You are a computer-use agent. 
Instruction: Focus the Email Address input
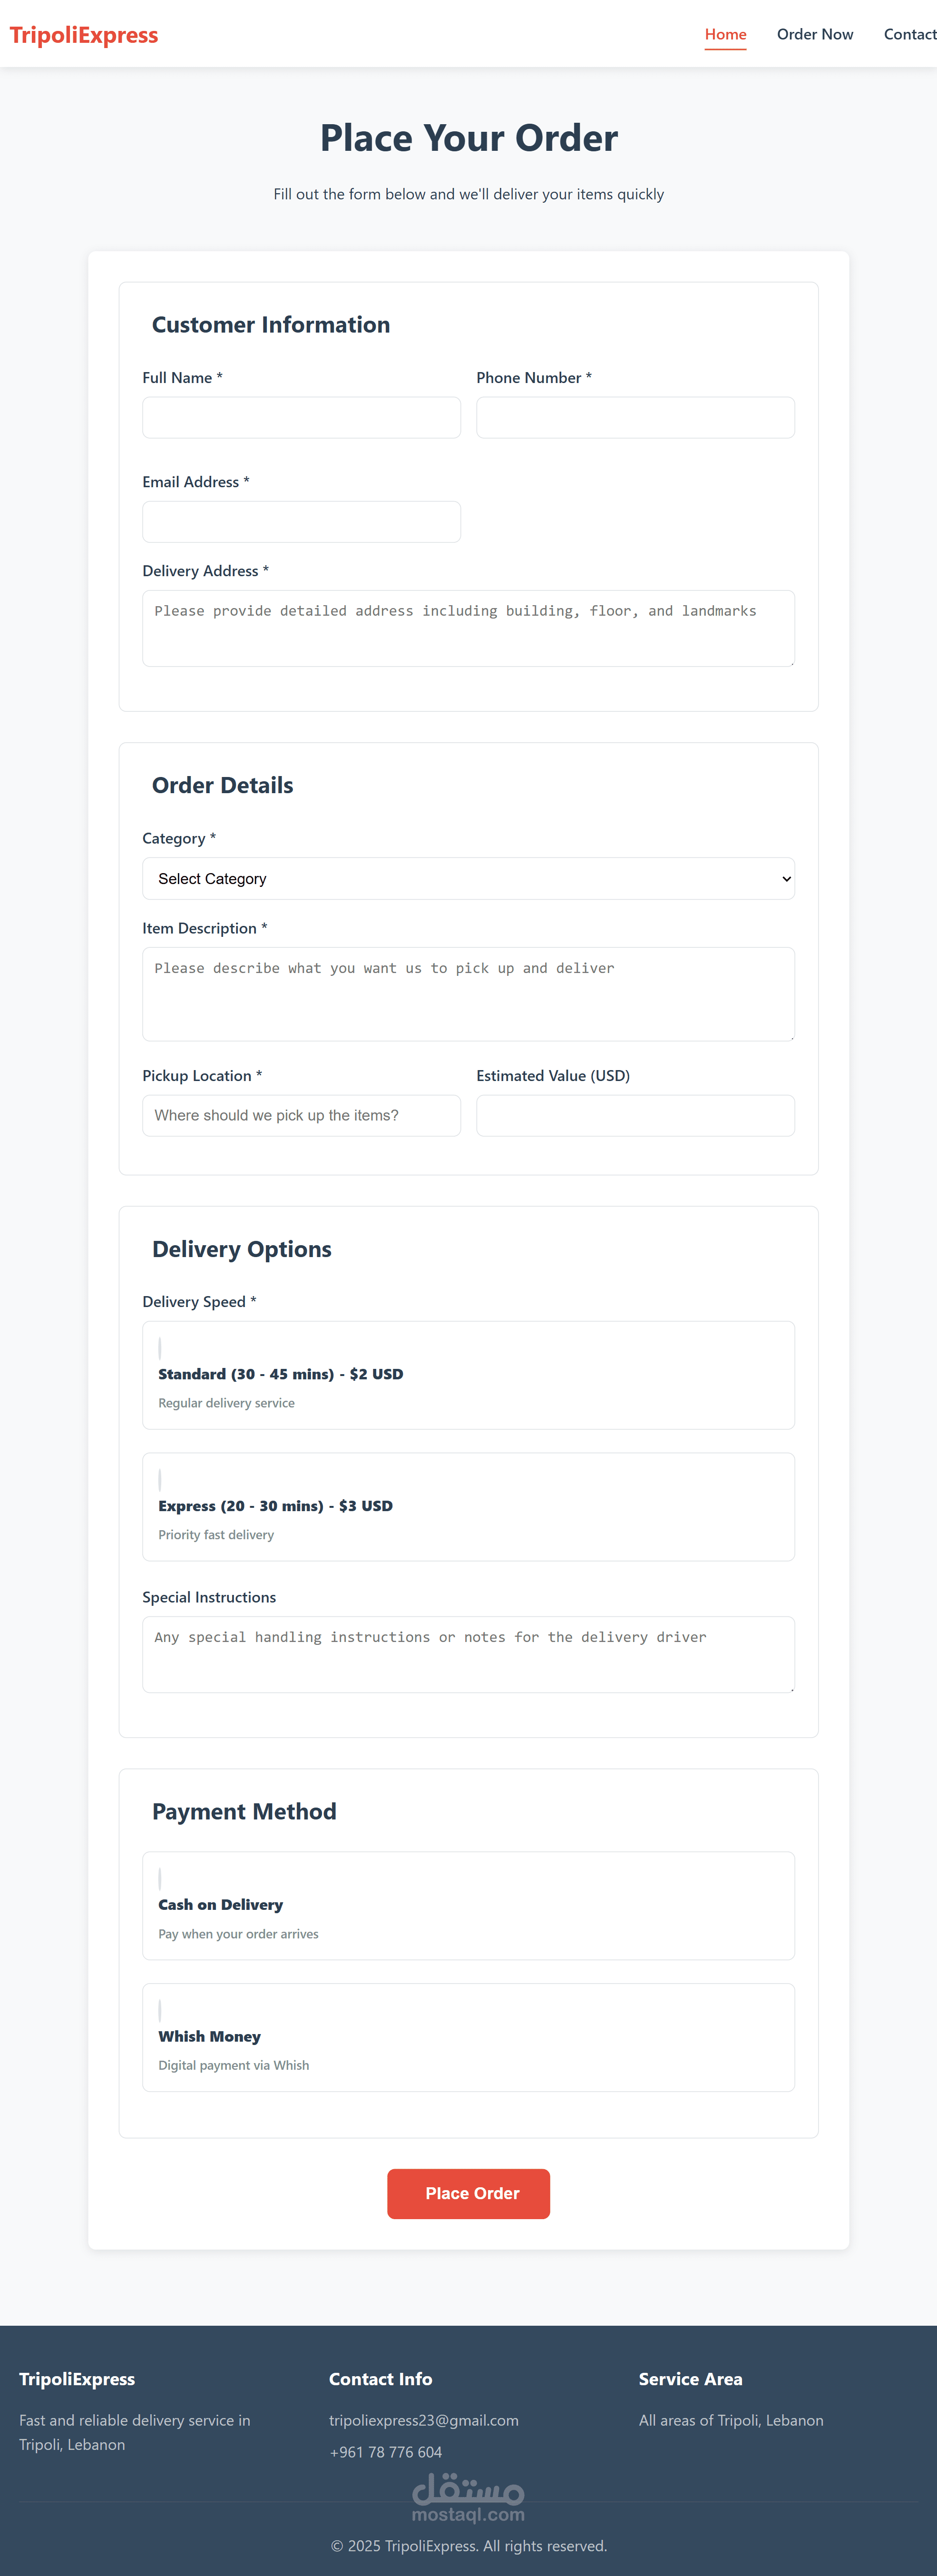pyautogui.click(x=301, y=521)
